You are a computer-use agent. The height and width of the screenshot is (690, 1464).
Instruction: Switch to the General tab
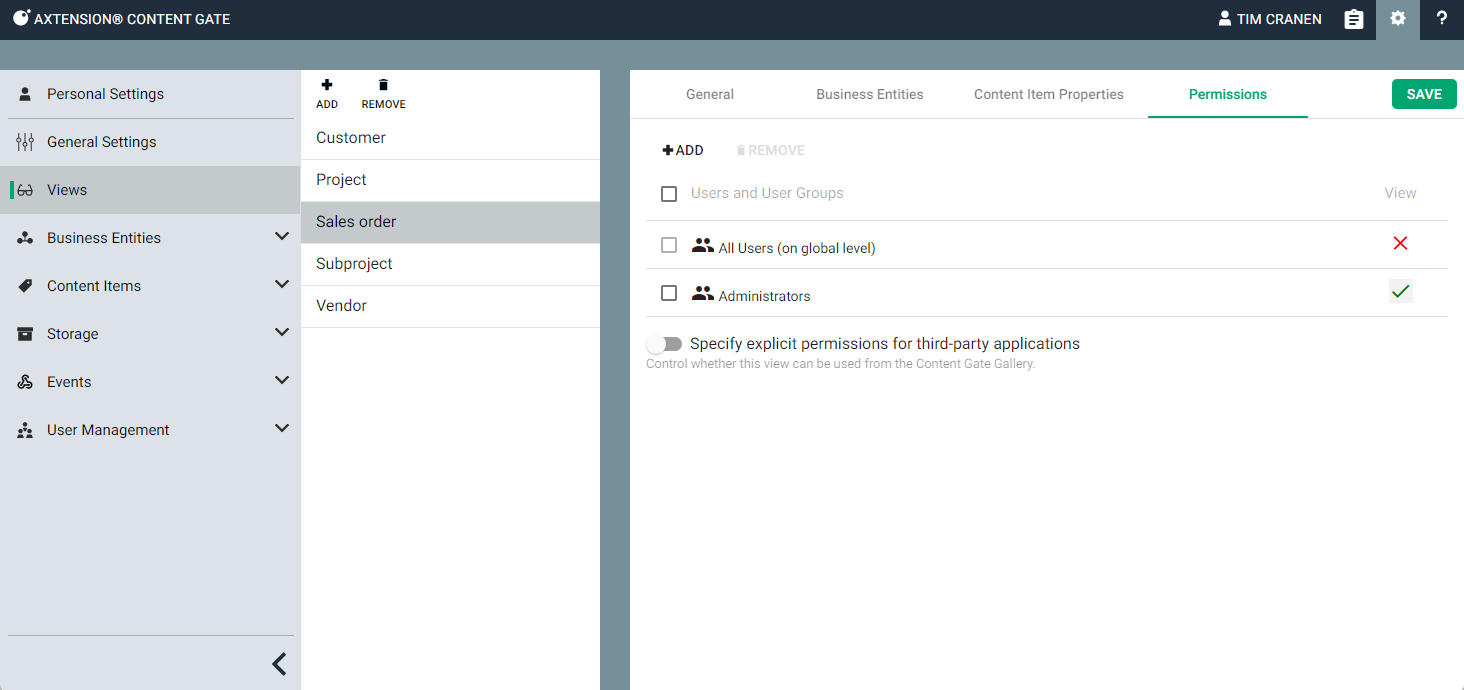[710, 94]
